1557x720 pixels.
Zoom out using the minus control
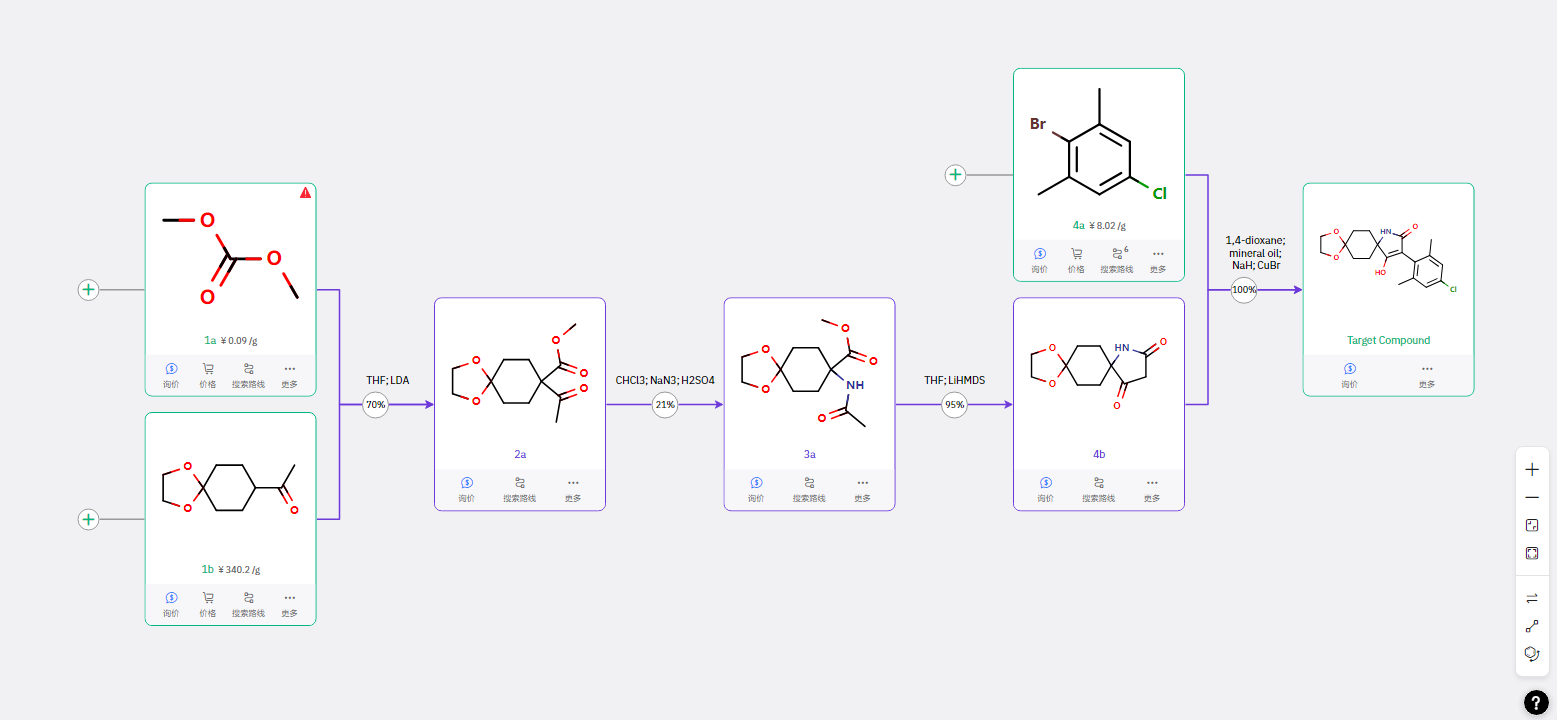(1532, 497)
